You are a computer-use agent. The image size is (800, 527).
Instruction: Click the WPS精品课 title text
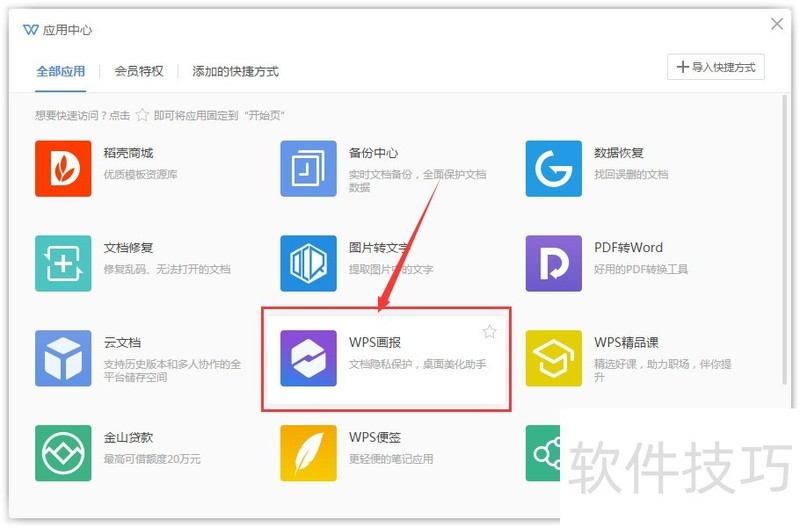(626, 342)
